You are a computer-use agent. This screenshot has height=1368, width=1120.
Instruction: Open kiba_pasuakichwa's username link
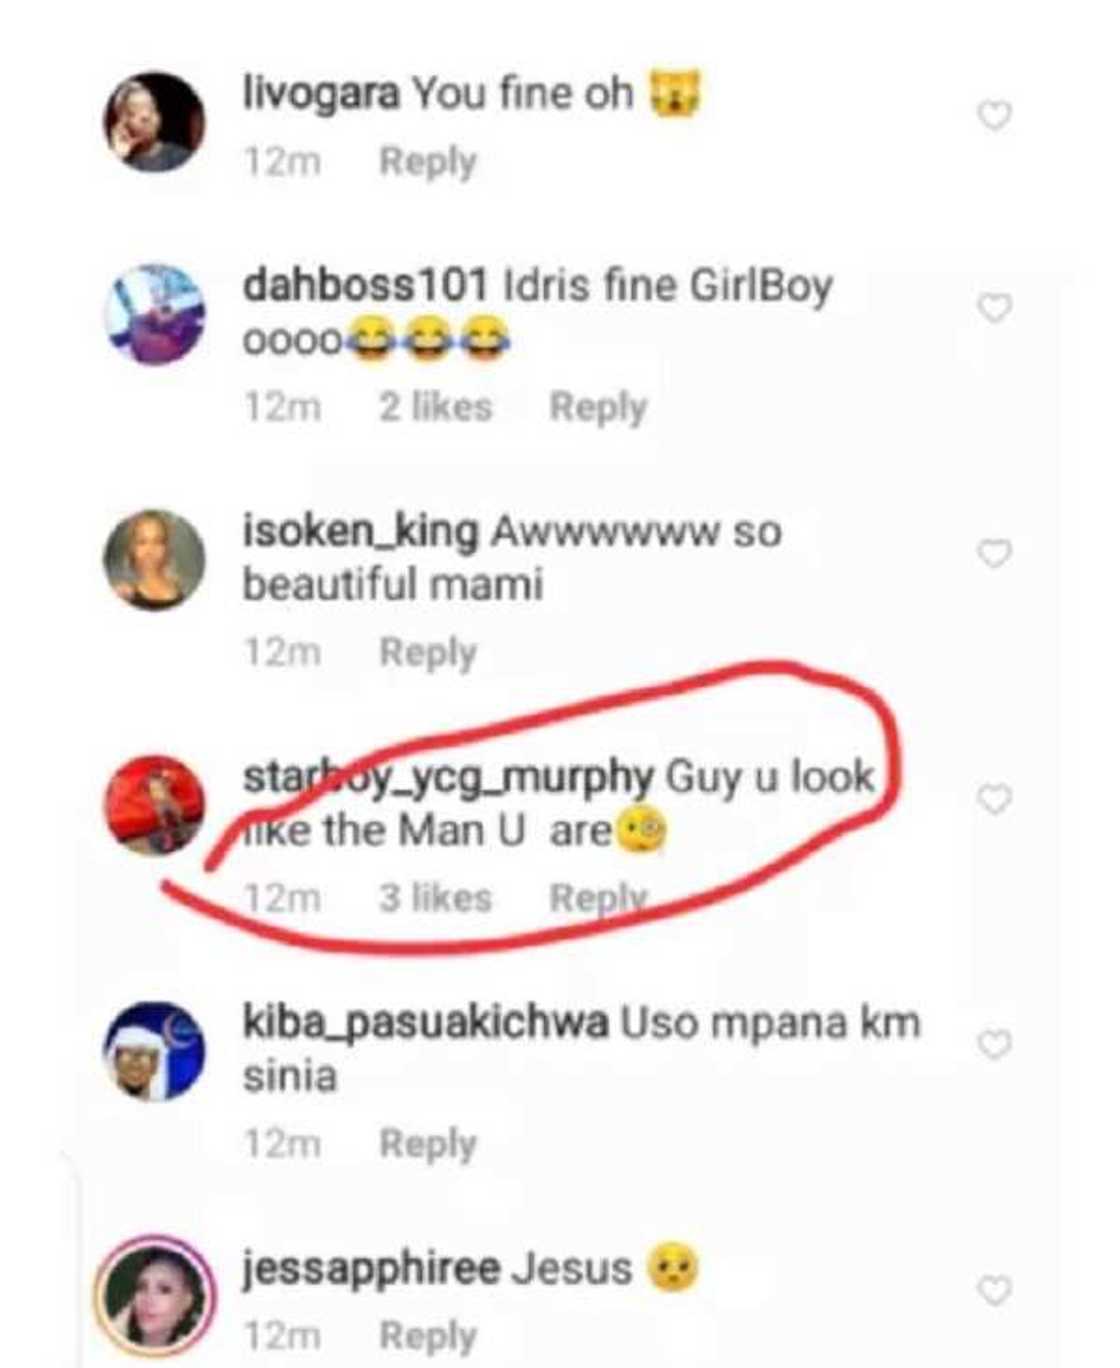425,1022
